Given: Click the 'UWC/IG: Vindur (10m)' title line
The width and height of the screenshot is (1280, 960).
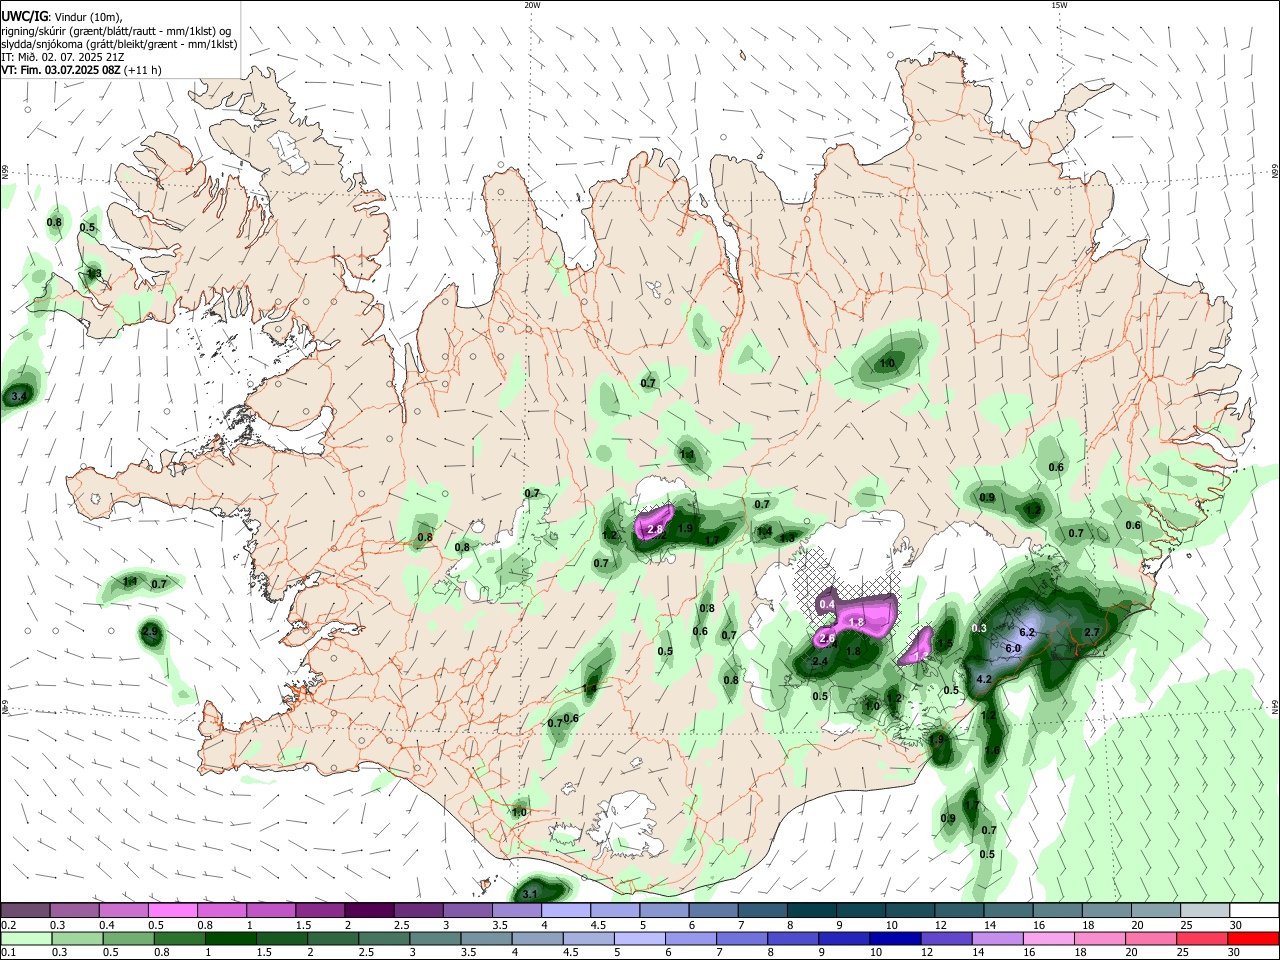Looking at the screenshot, I should 61,16.
